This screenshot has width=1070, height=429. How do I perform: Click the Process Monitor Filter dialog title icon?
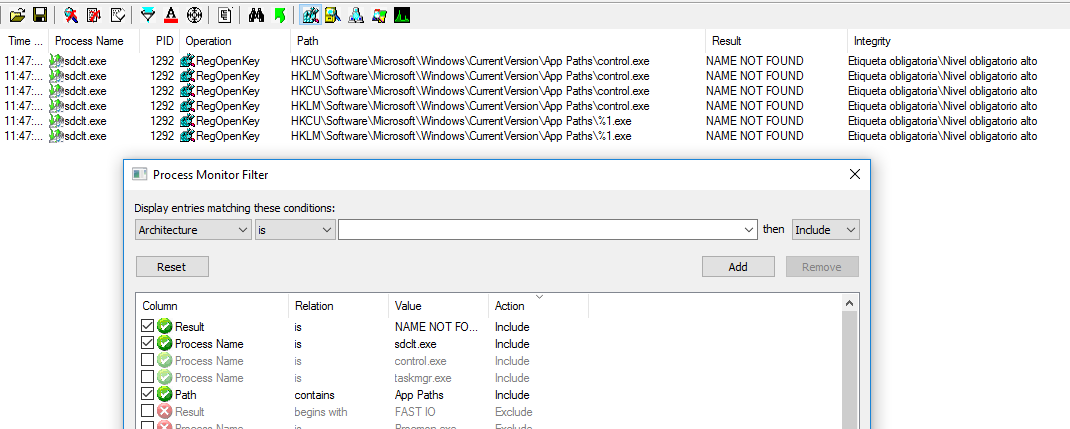point(139,175)
